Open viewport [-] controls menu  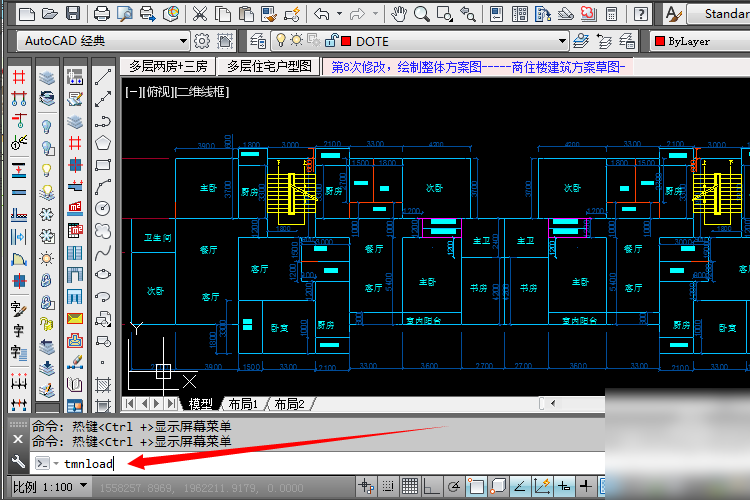tap(132, 92)
